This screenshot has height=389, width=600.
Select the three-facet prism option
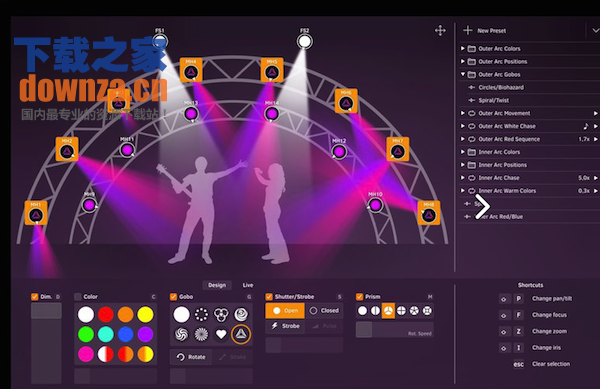point(388,311)
